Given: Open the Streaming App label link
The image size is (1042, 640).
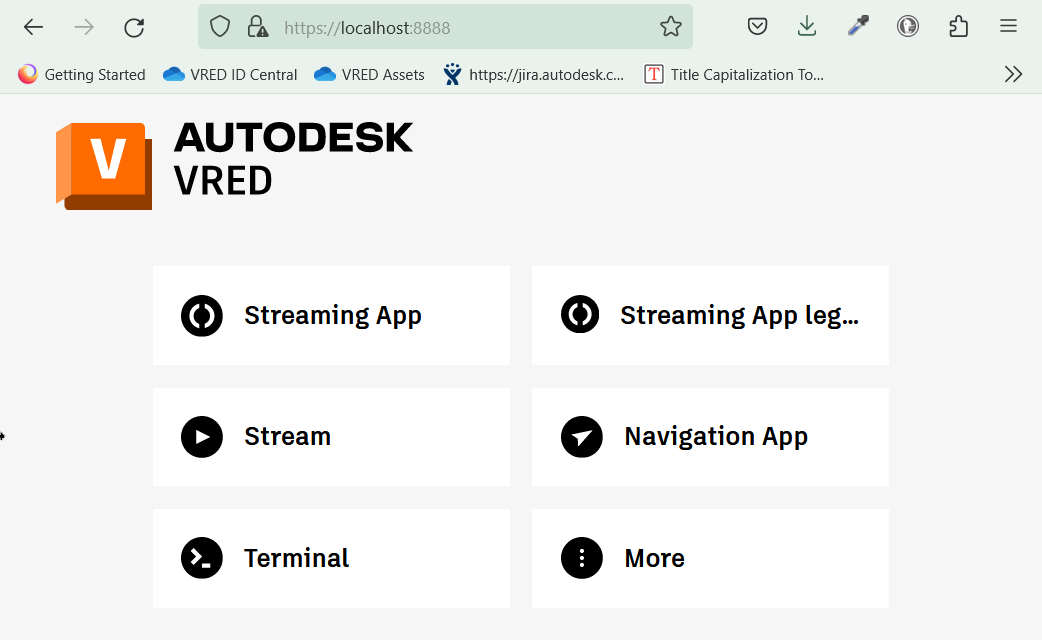Looking at the screenshot, I should pyautogui.click(x=333, y=316).
